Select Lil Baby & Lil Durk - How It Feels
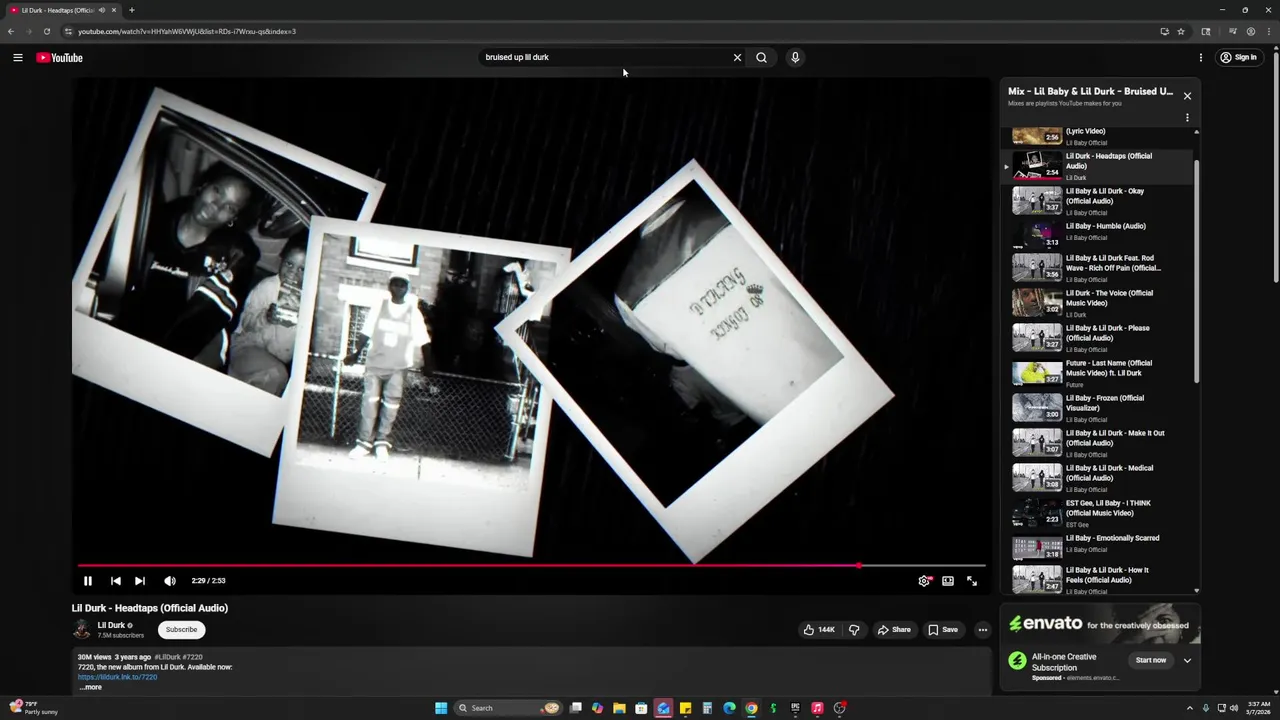Screen dimensions: 1280x720 (1099, 580)
